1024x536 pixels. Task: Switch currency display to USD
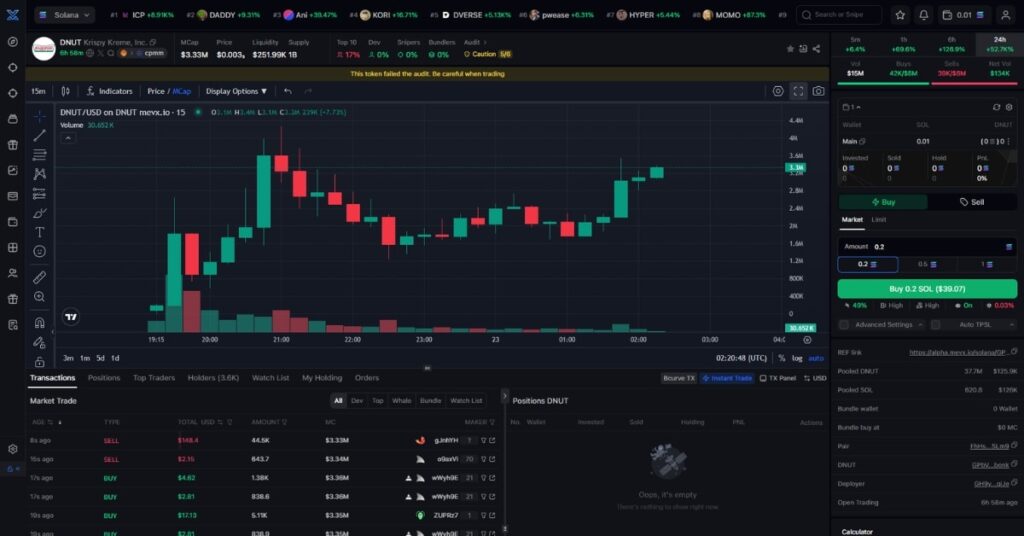815,378
